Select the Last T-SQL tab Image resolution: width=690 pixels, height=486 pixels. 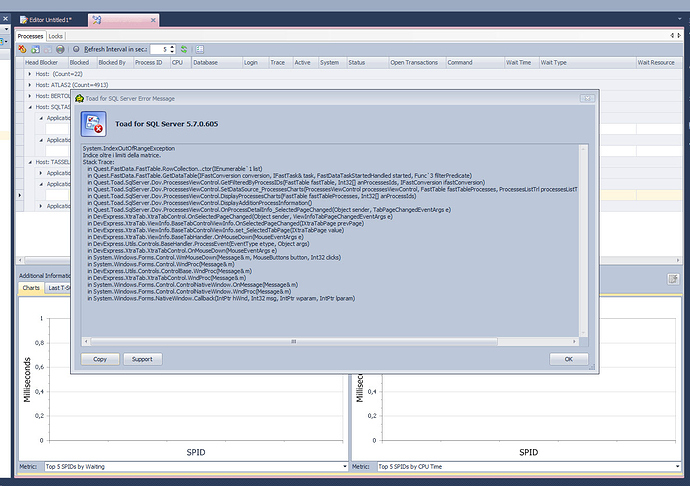point(58,288)
